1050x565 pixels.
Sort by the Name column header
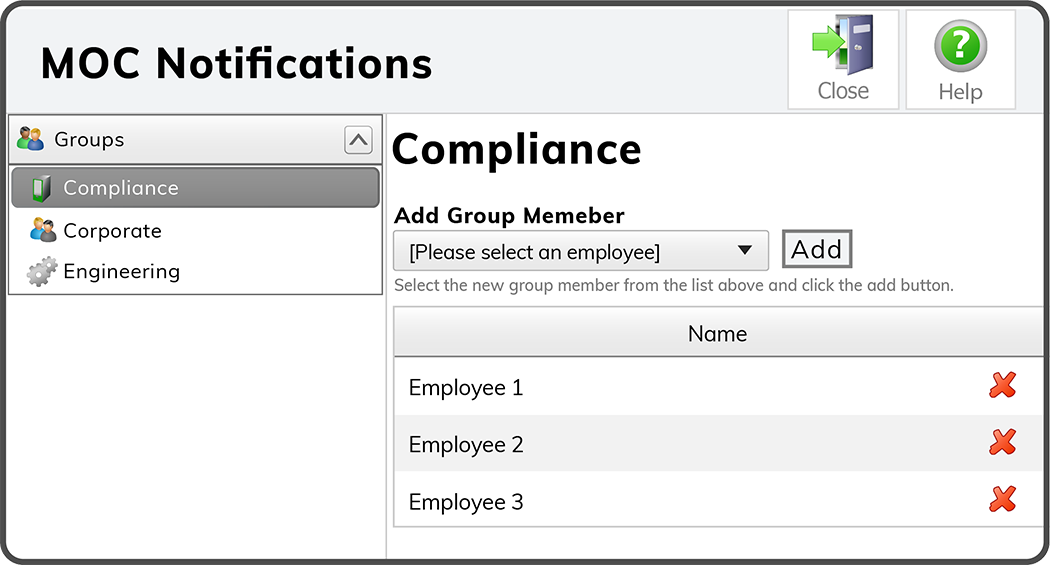(x=718, y=333)
